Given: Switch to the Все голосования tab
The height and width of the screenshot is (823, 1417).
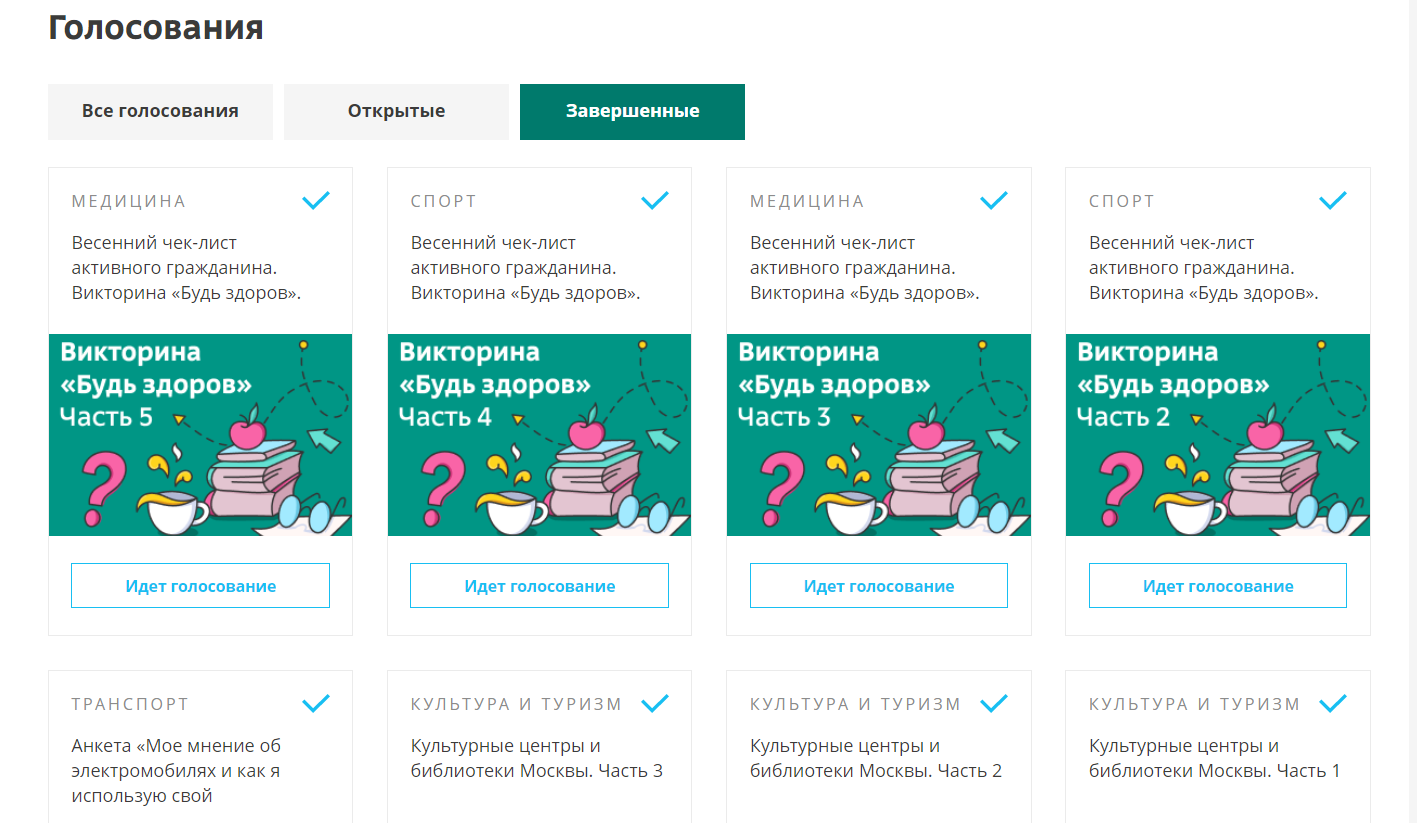Looking at the screenshot, I should click(x=160, y=111).
